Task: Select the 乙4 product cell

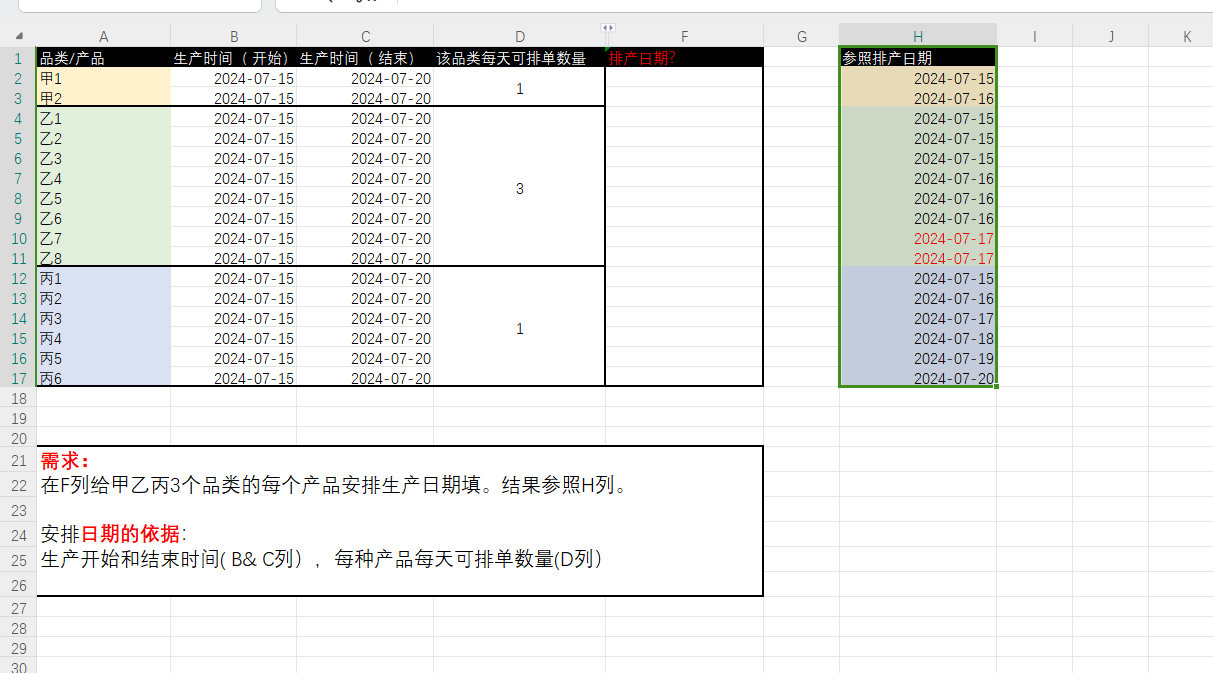Action: 104,178
